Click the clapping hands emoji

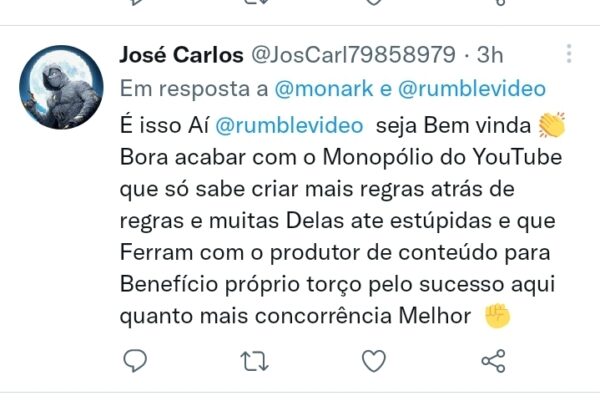pos(551,126)
